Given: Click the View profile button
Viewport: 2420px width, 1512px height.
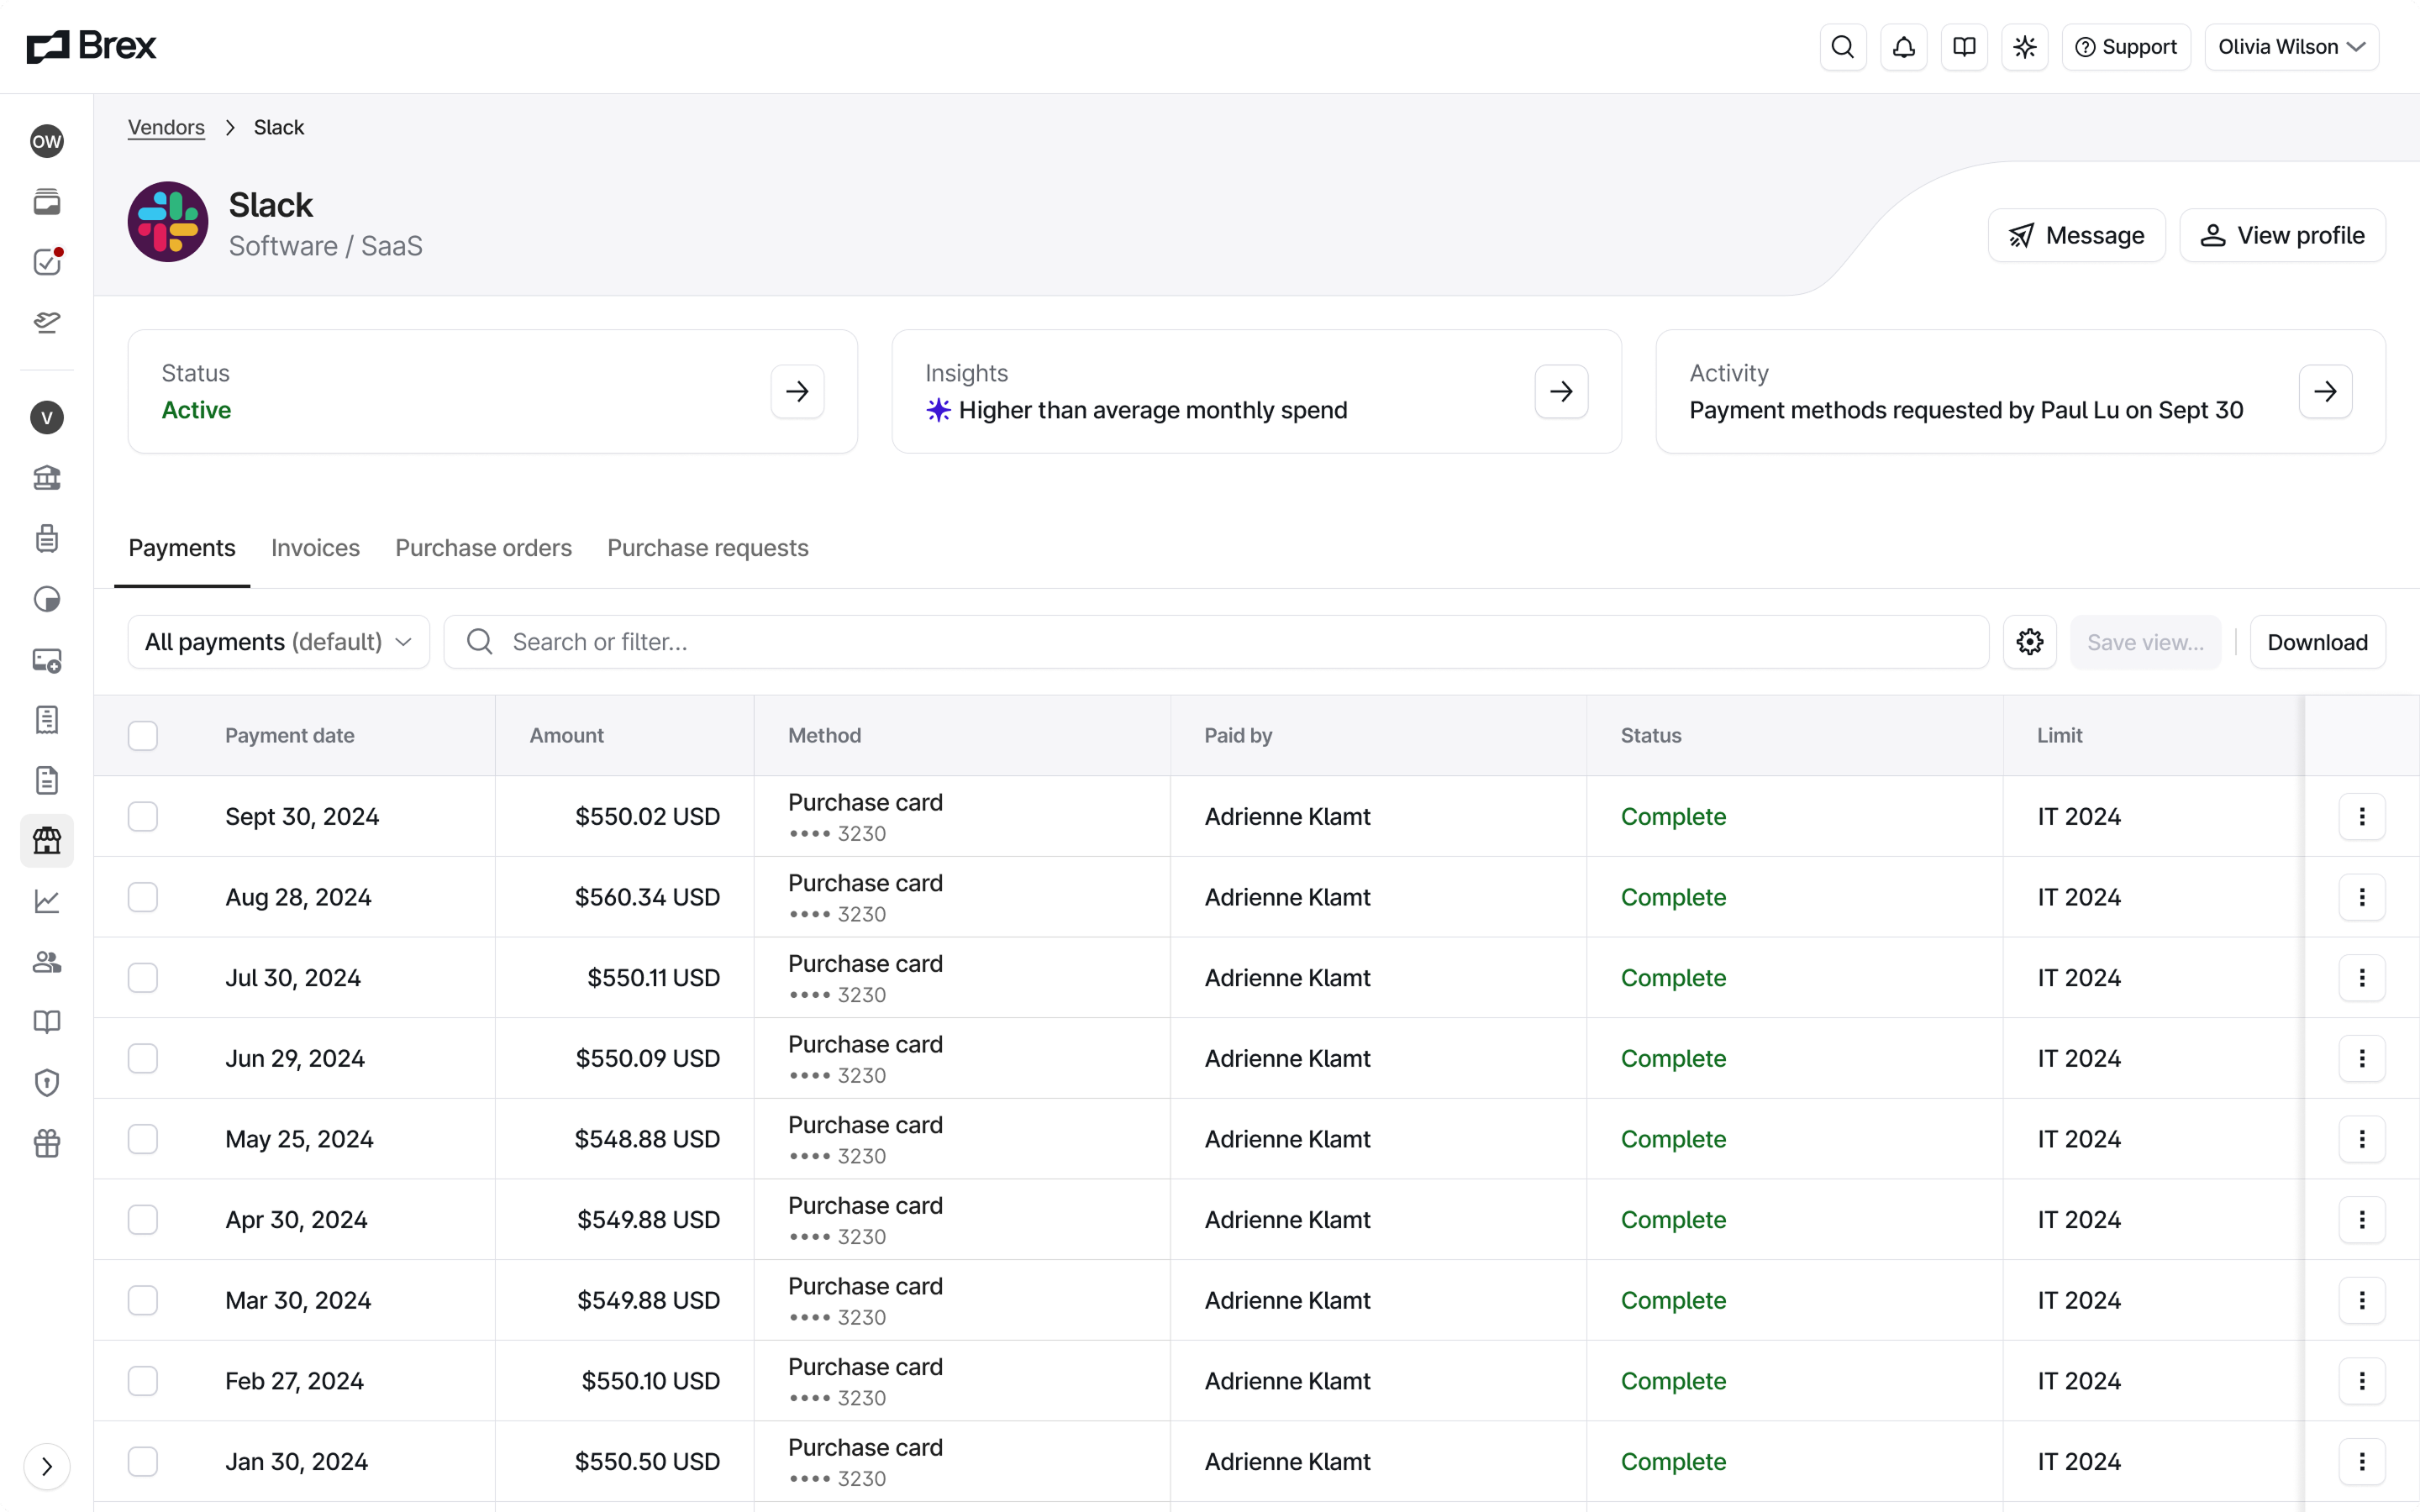Looking at the screenshot, I should pos(2282,236).
